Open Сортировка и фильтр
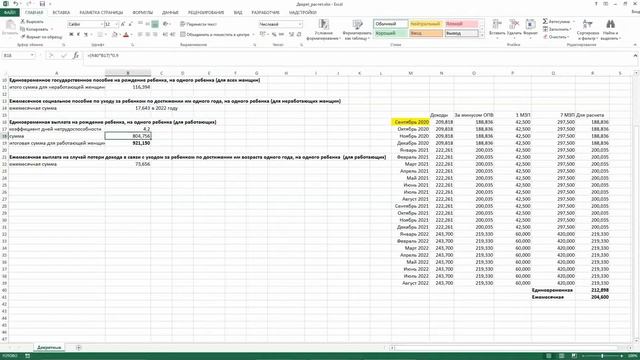This screenshot has height=360, width=640. pos(588,29)
